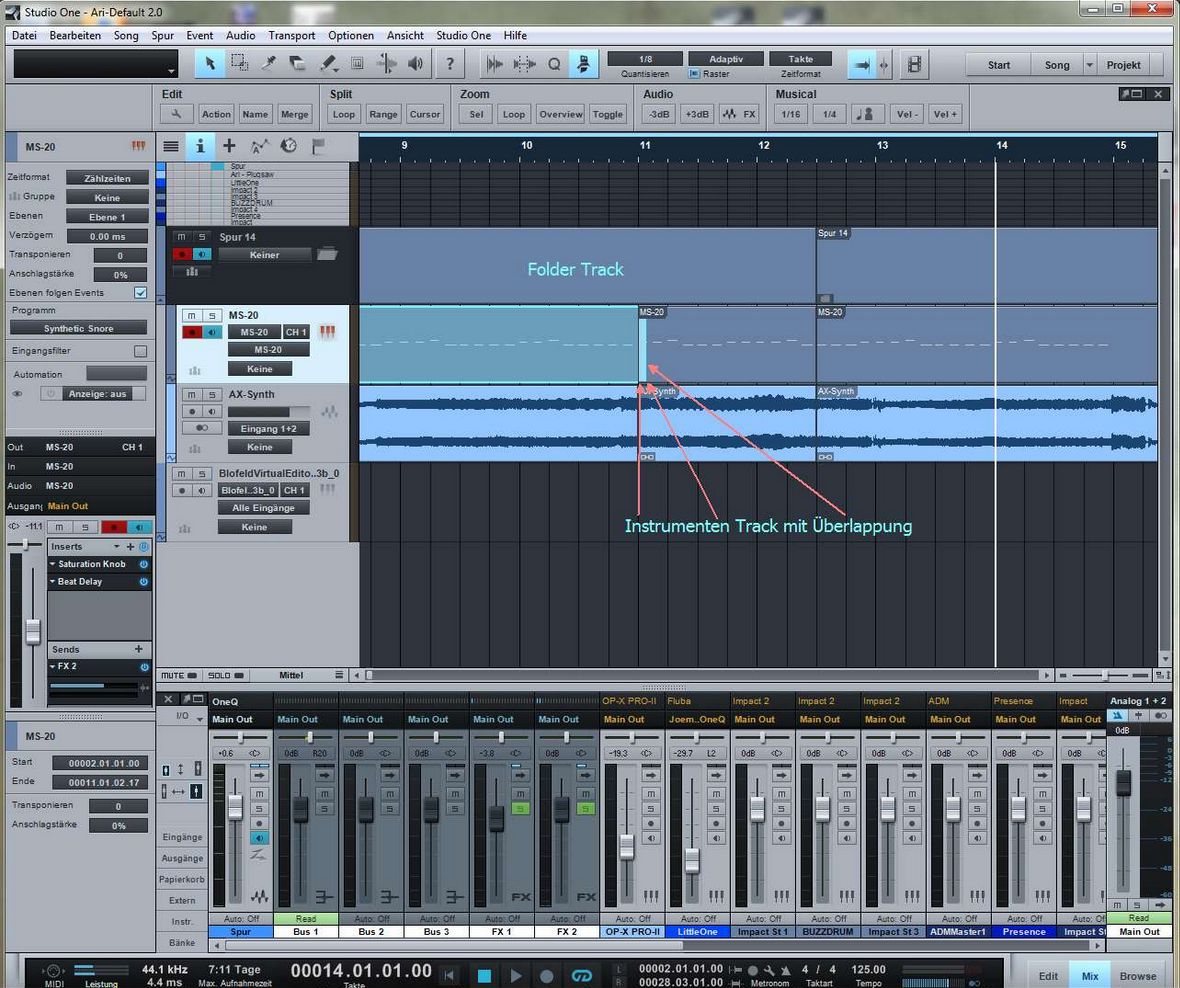Screen dimensions: 1180x988
Task: Solo the AX-Synth track
Action: [212, 394]
